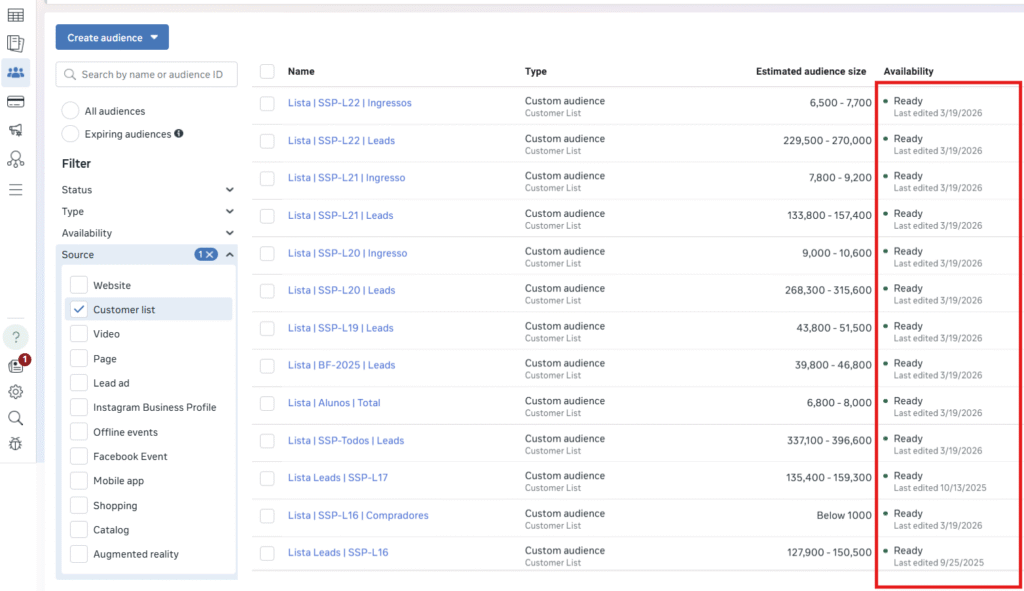Select the Audiences people icon in sidebar

[15, 71]
